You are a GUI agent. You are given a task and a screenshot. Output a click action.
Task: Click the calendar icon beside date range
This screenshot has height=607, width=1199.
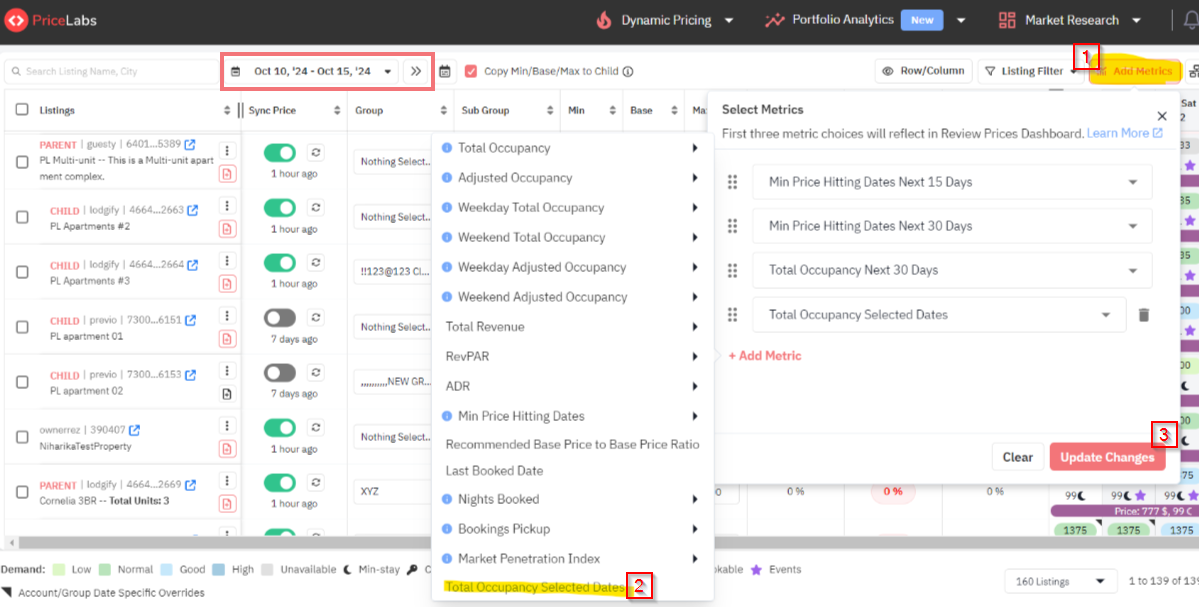click(445, 71)
